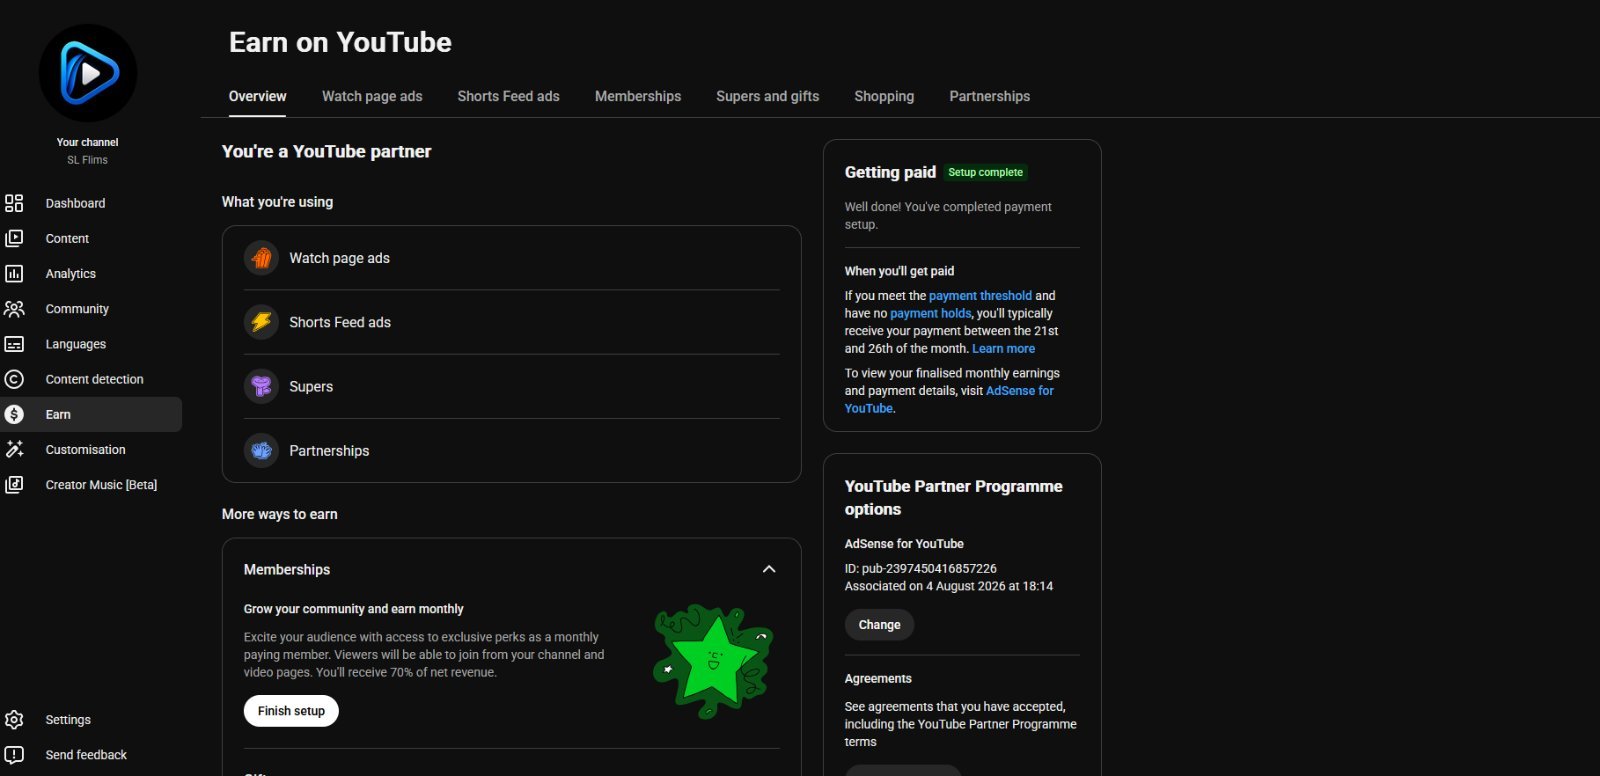Click the Change AdSense button
Image resolution: width=1600 pixels, height=776 pixels.
click(879, 625)
